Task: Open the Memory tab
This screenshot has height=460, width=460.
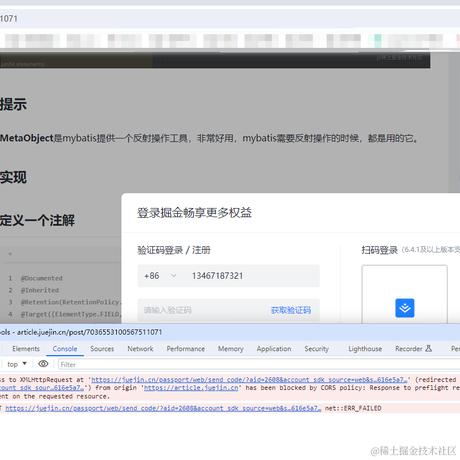Action: coord(231,349)
